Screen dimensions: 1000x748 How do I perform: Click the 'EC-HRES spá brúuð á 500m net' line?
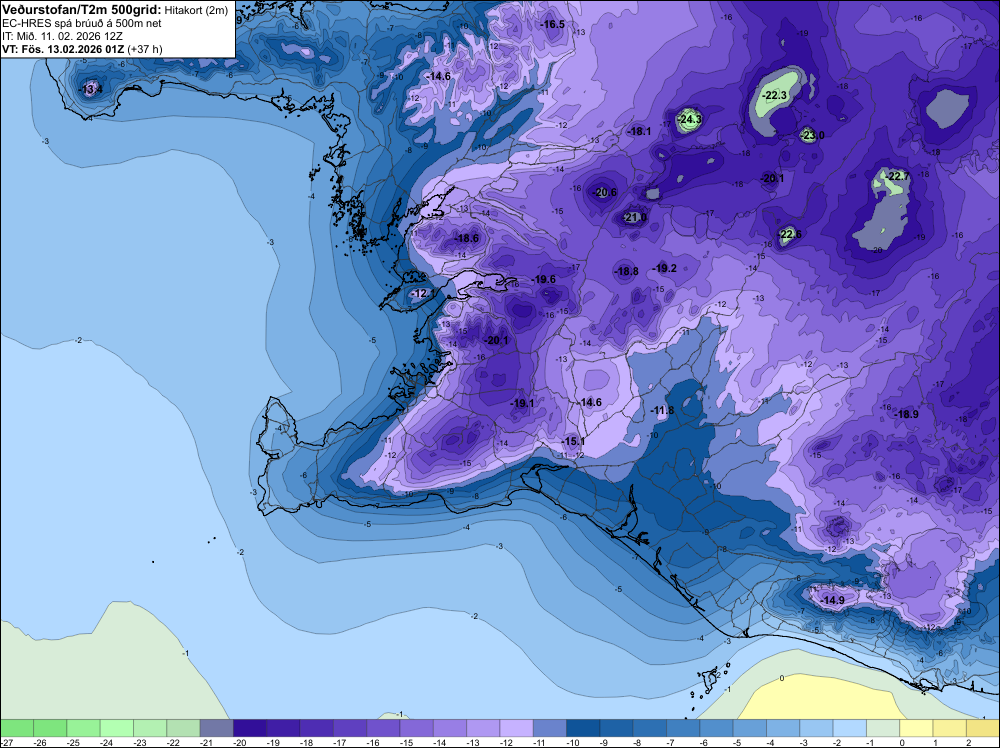[x=82, y=24]
